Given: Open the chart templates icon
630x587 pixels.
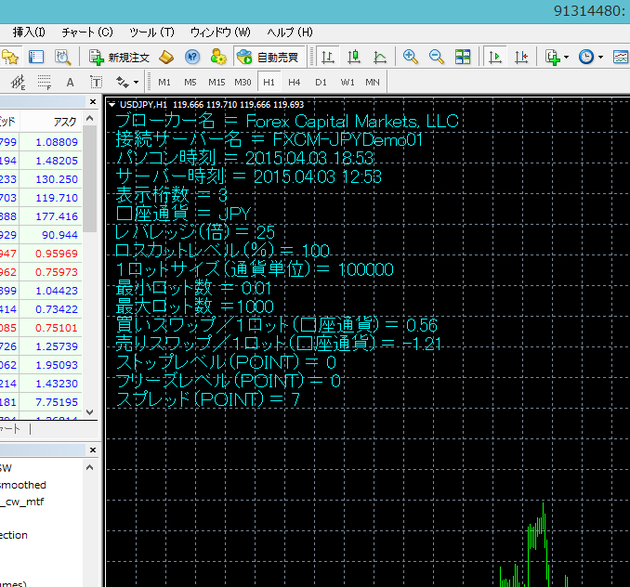Looking at the screenshot, I should click(620, 57).
